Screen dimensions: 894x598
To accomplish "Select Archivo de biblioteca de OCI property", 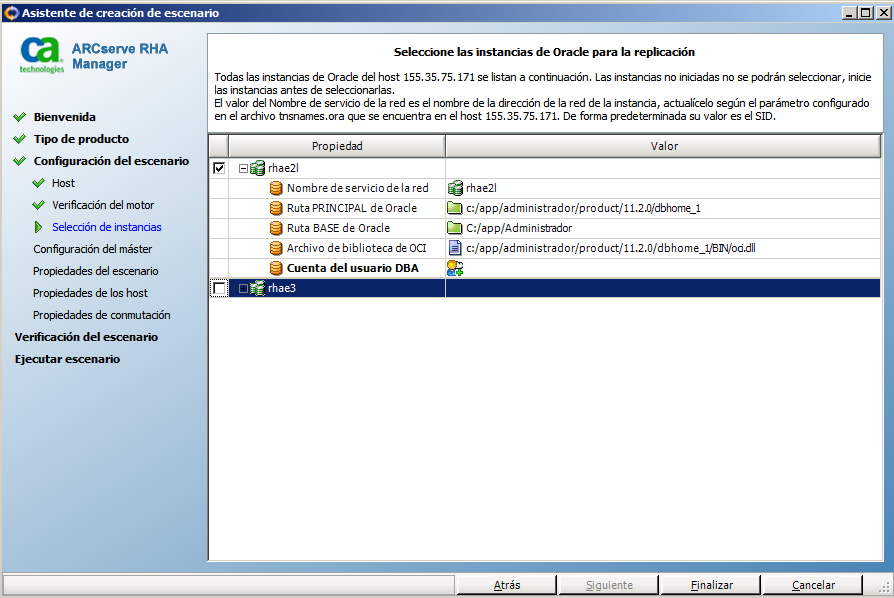I will click(356, 248).
